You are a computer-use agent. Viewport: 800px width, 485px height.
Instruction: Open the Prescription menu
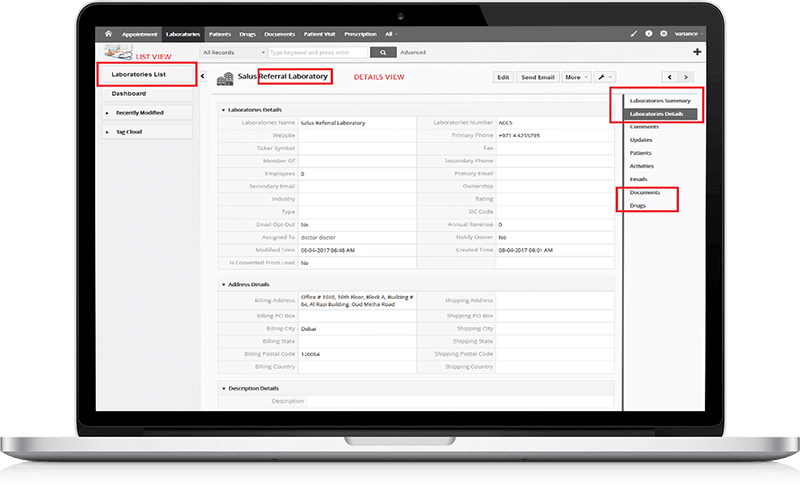(360, 34)
